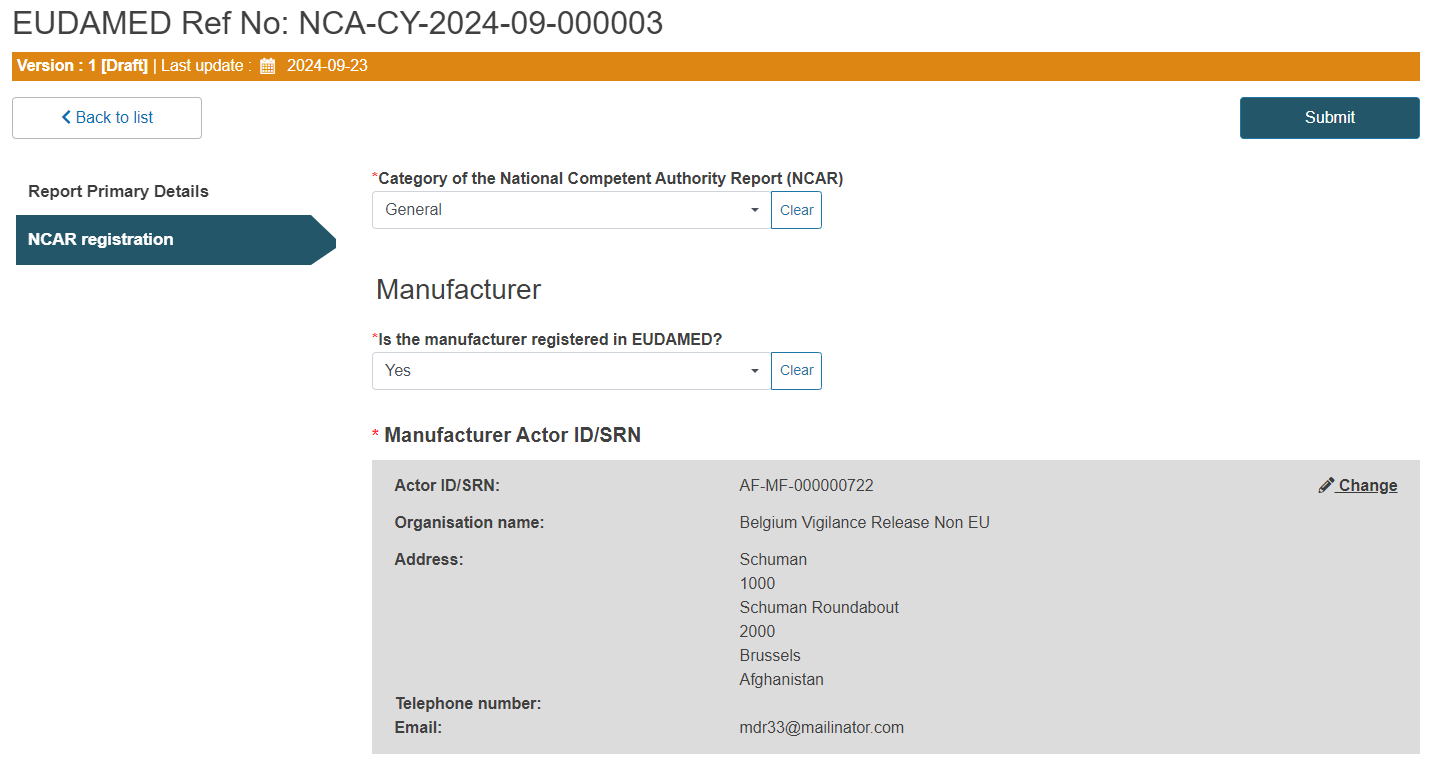Click the Version : 1 [Draft] status text
Viewport: 1430px width, 768px height.
(x=82, y=66)
